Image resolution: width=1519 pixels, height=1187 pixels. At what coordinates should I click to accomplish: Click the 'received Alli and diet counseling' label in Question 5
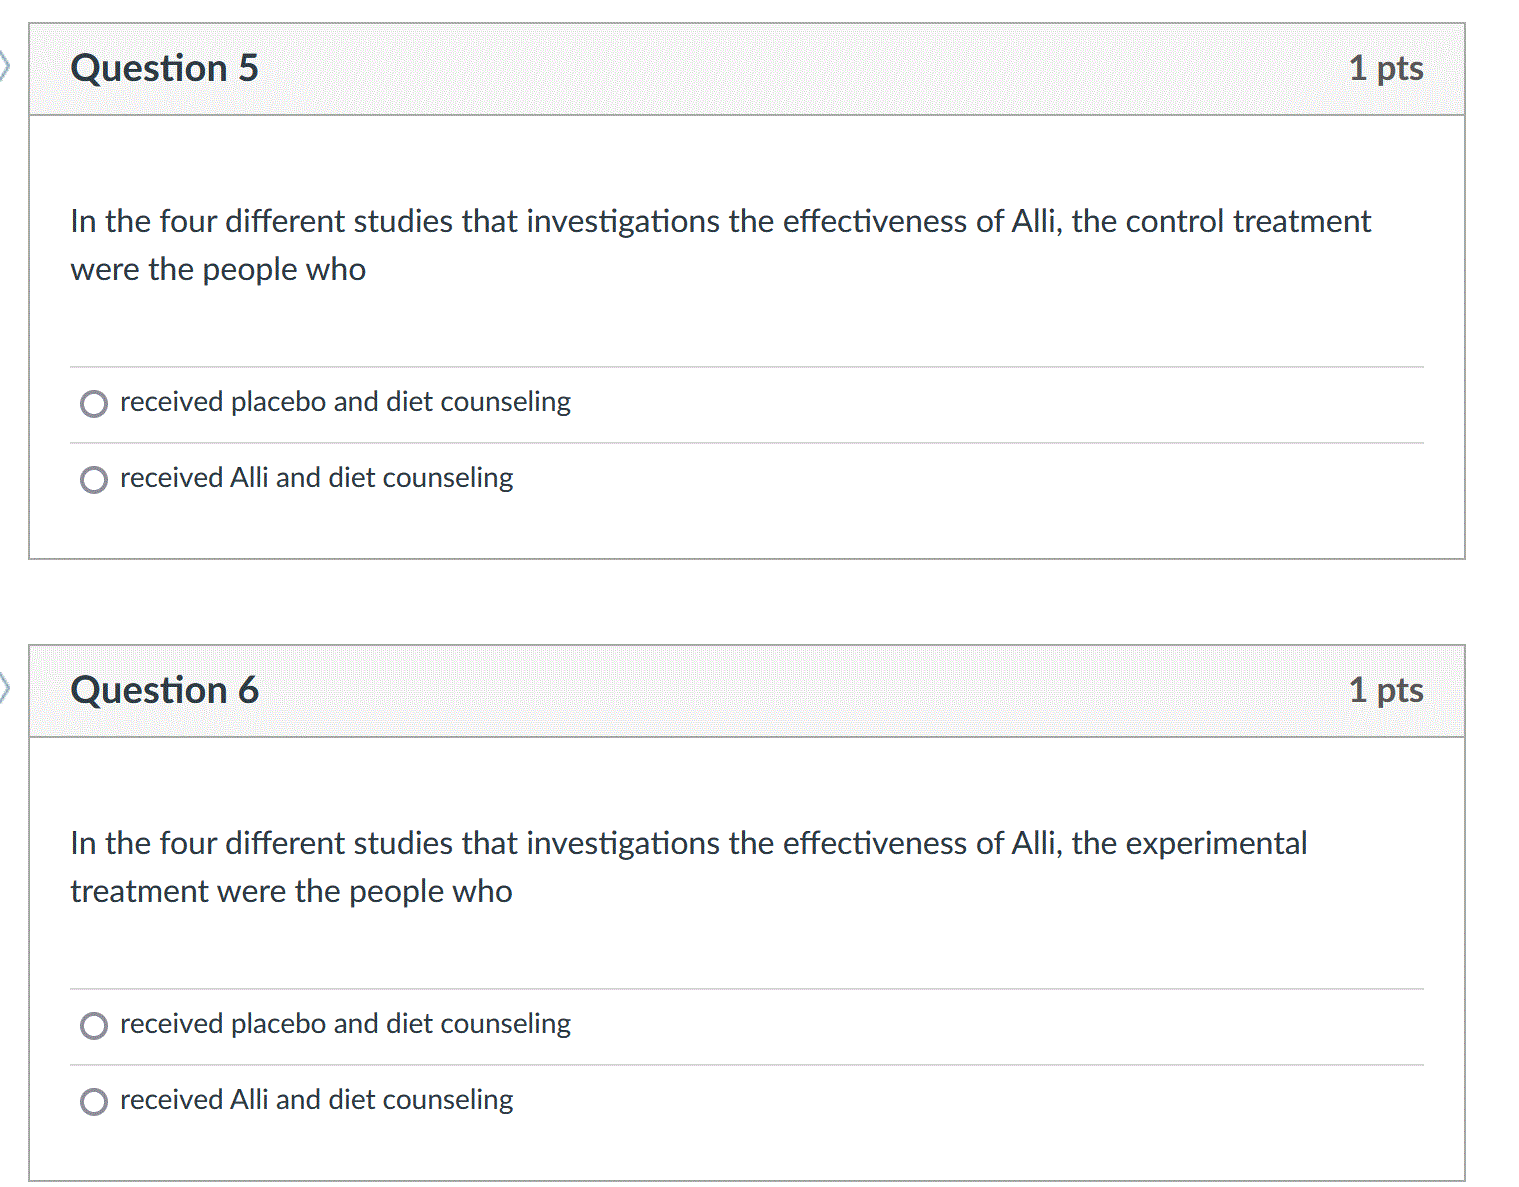[x=316, y=478]
